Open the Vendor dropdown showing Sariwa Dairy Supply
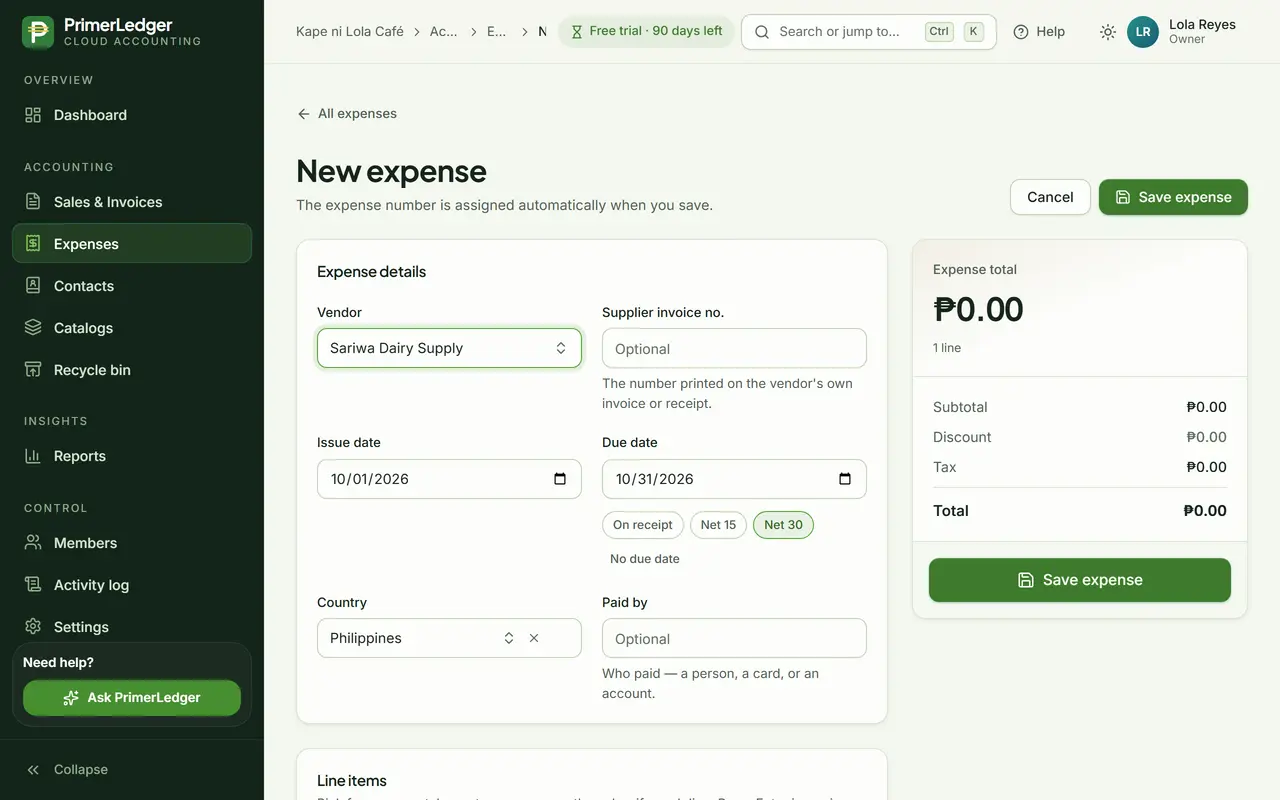The width and height of the screenshot is (1280, 800). click(x=449, y=348)
